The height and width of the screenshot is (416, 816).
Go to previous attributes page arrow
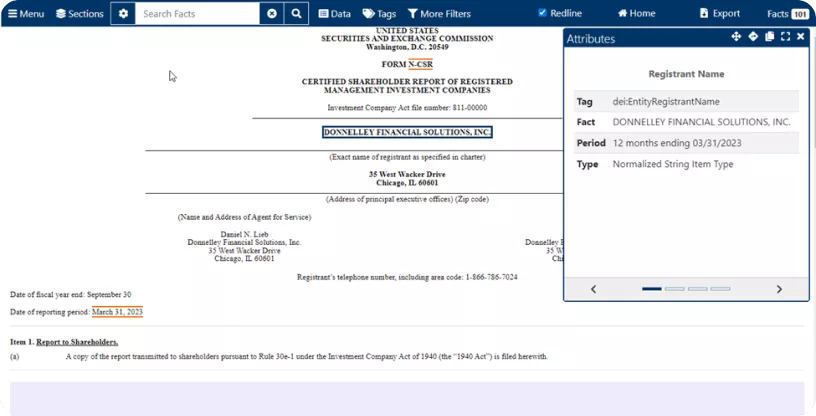[593, 289]
